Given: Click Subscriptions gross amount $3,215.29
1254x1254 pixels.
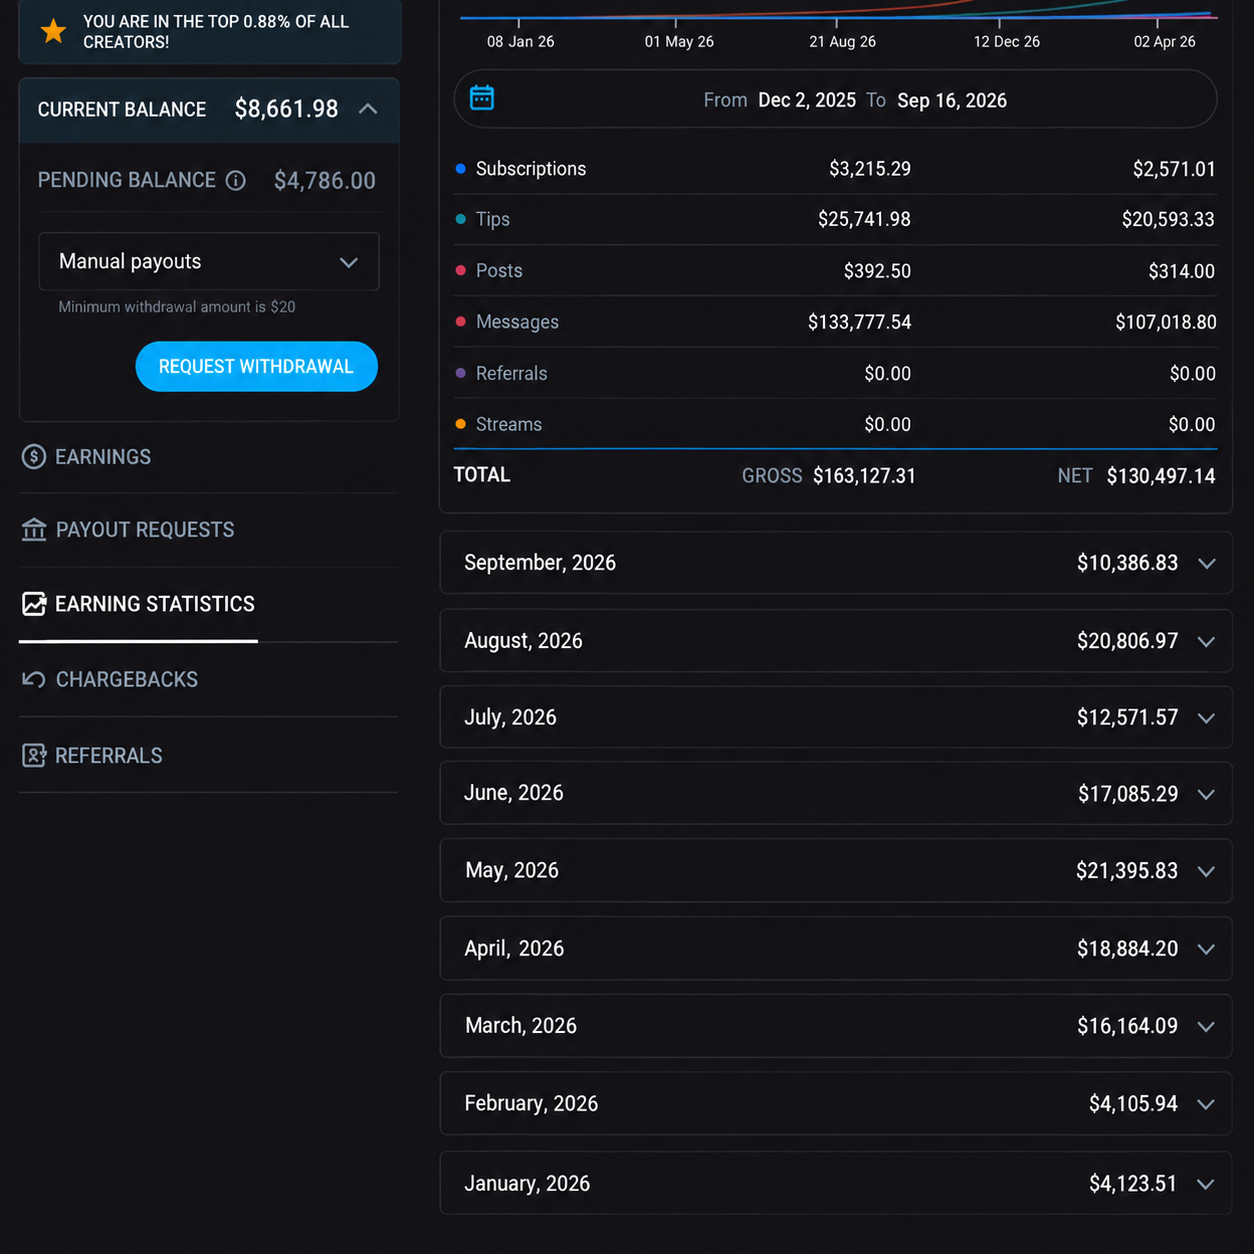Looking at the screenshot, I should point(870,169).
